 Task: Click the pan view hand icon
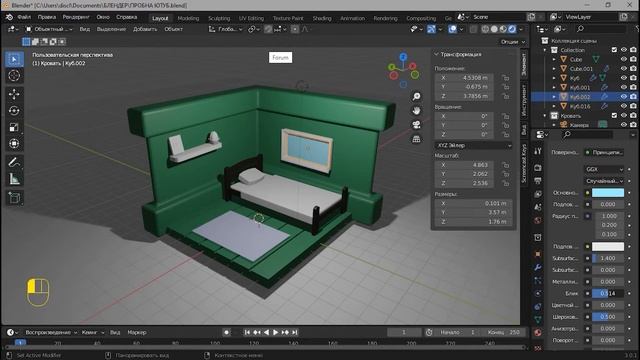[x=416, y=111]
